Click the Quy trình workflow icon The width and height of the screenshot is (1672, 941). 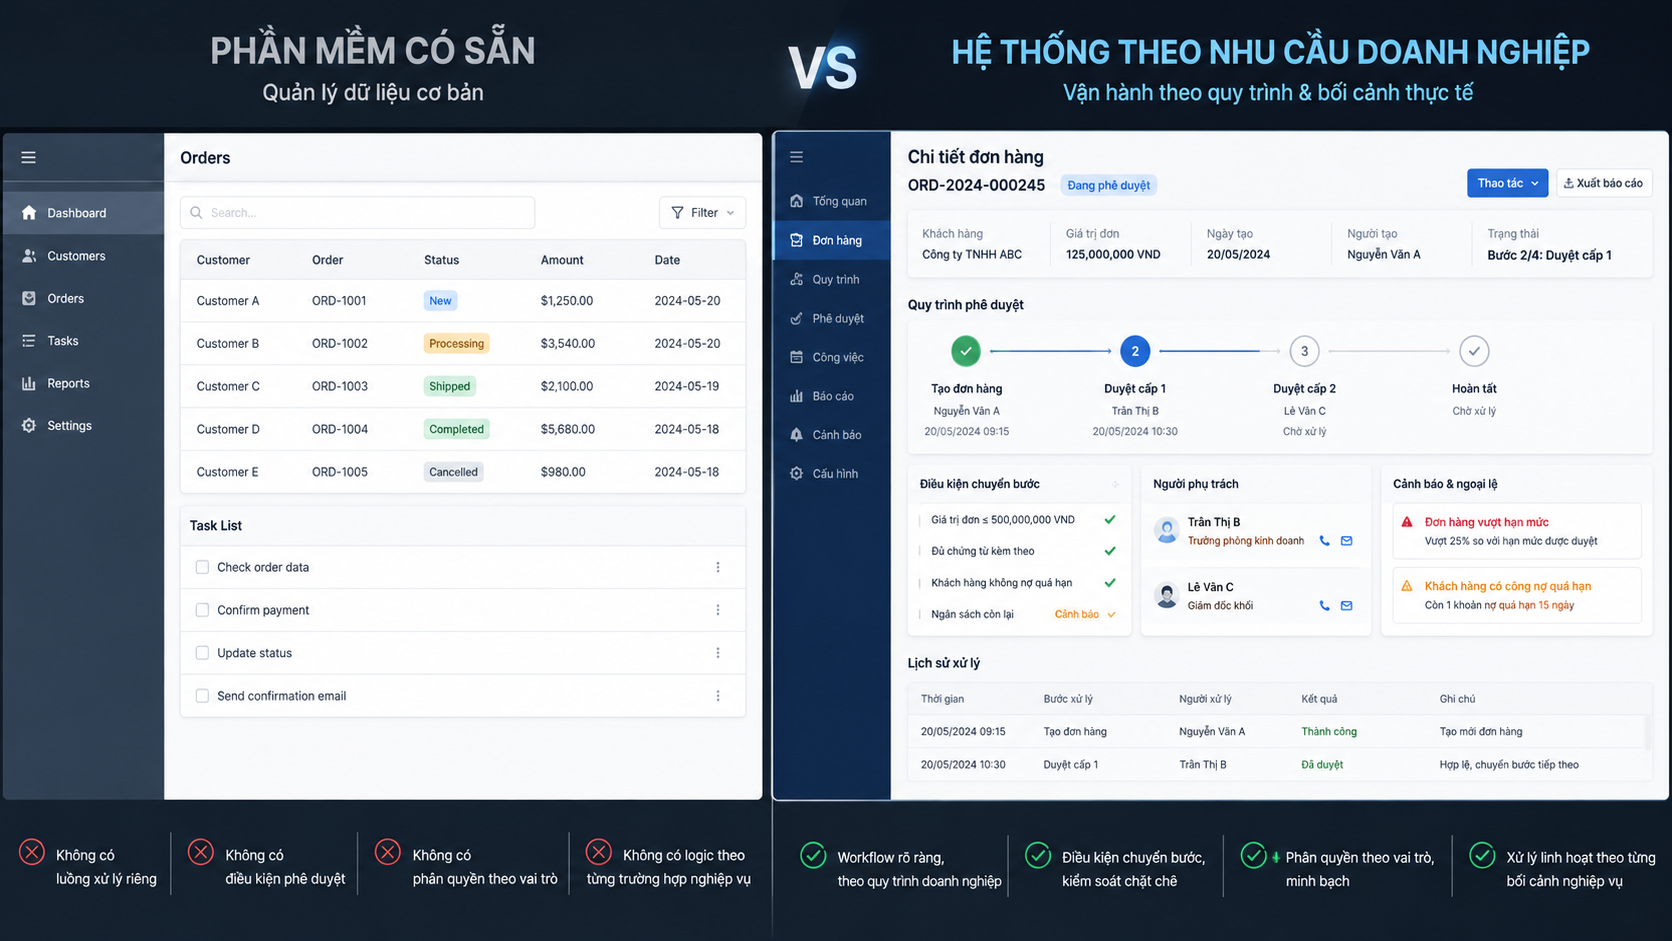[x=797, y=279]
